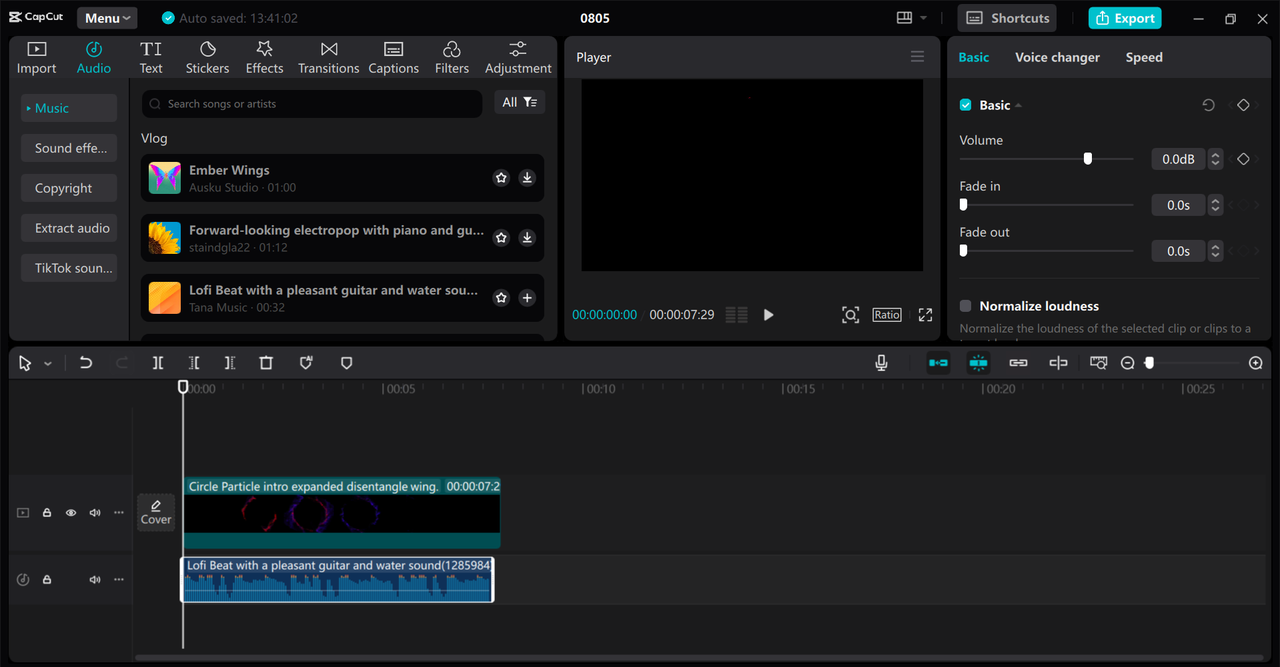Download the Forward-looking electropop track
The width and height of the screenshot is (1280, 667).
[x=527, y=238]
